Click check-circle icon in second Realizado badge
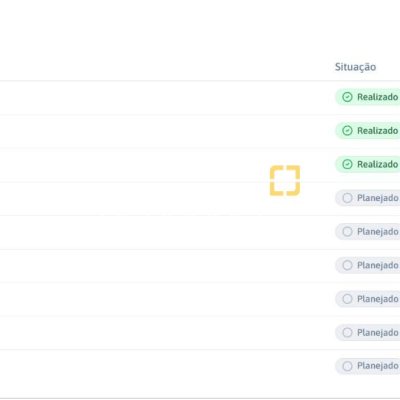This screenshot has height=400, width=400. (347, 131)
